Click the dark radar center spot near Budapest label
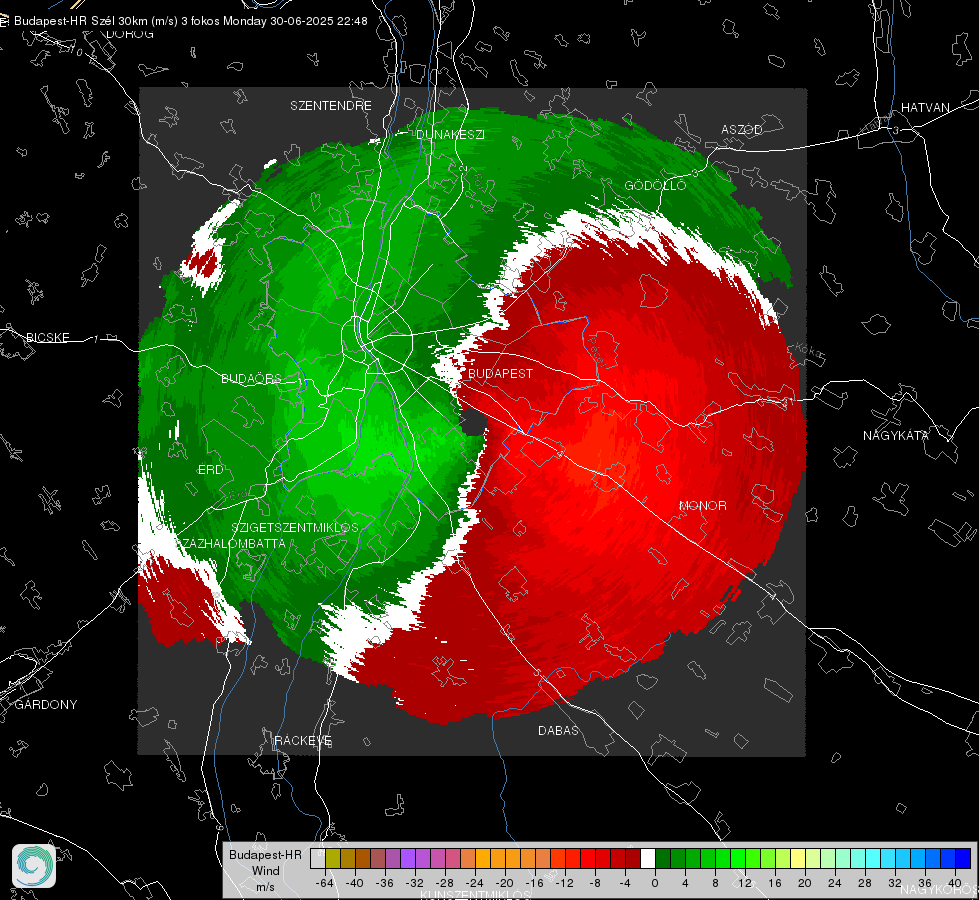This screenshot has height=900, width=979. pyautogui.click(x=474, y=423)
